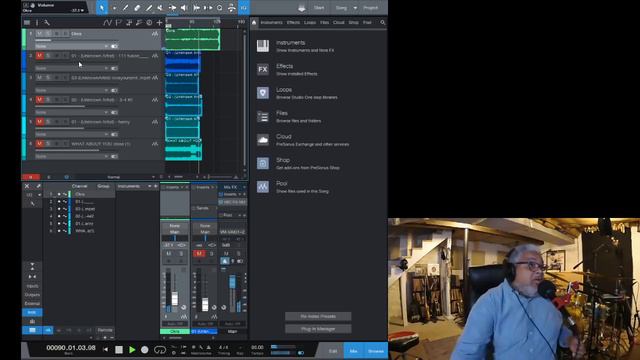Screen dimensions: 640x360
Task: Open track list wrench settings
Action: point(47,23)
